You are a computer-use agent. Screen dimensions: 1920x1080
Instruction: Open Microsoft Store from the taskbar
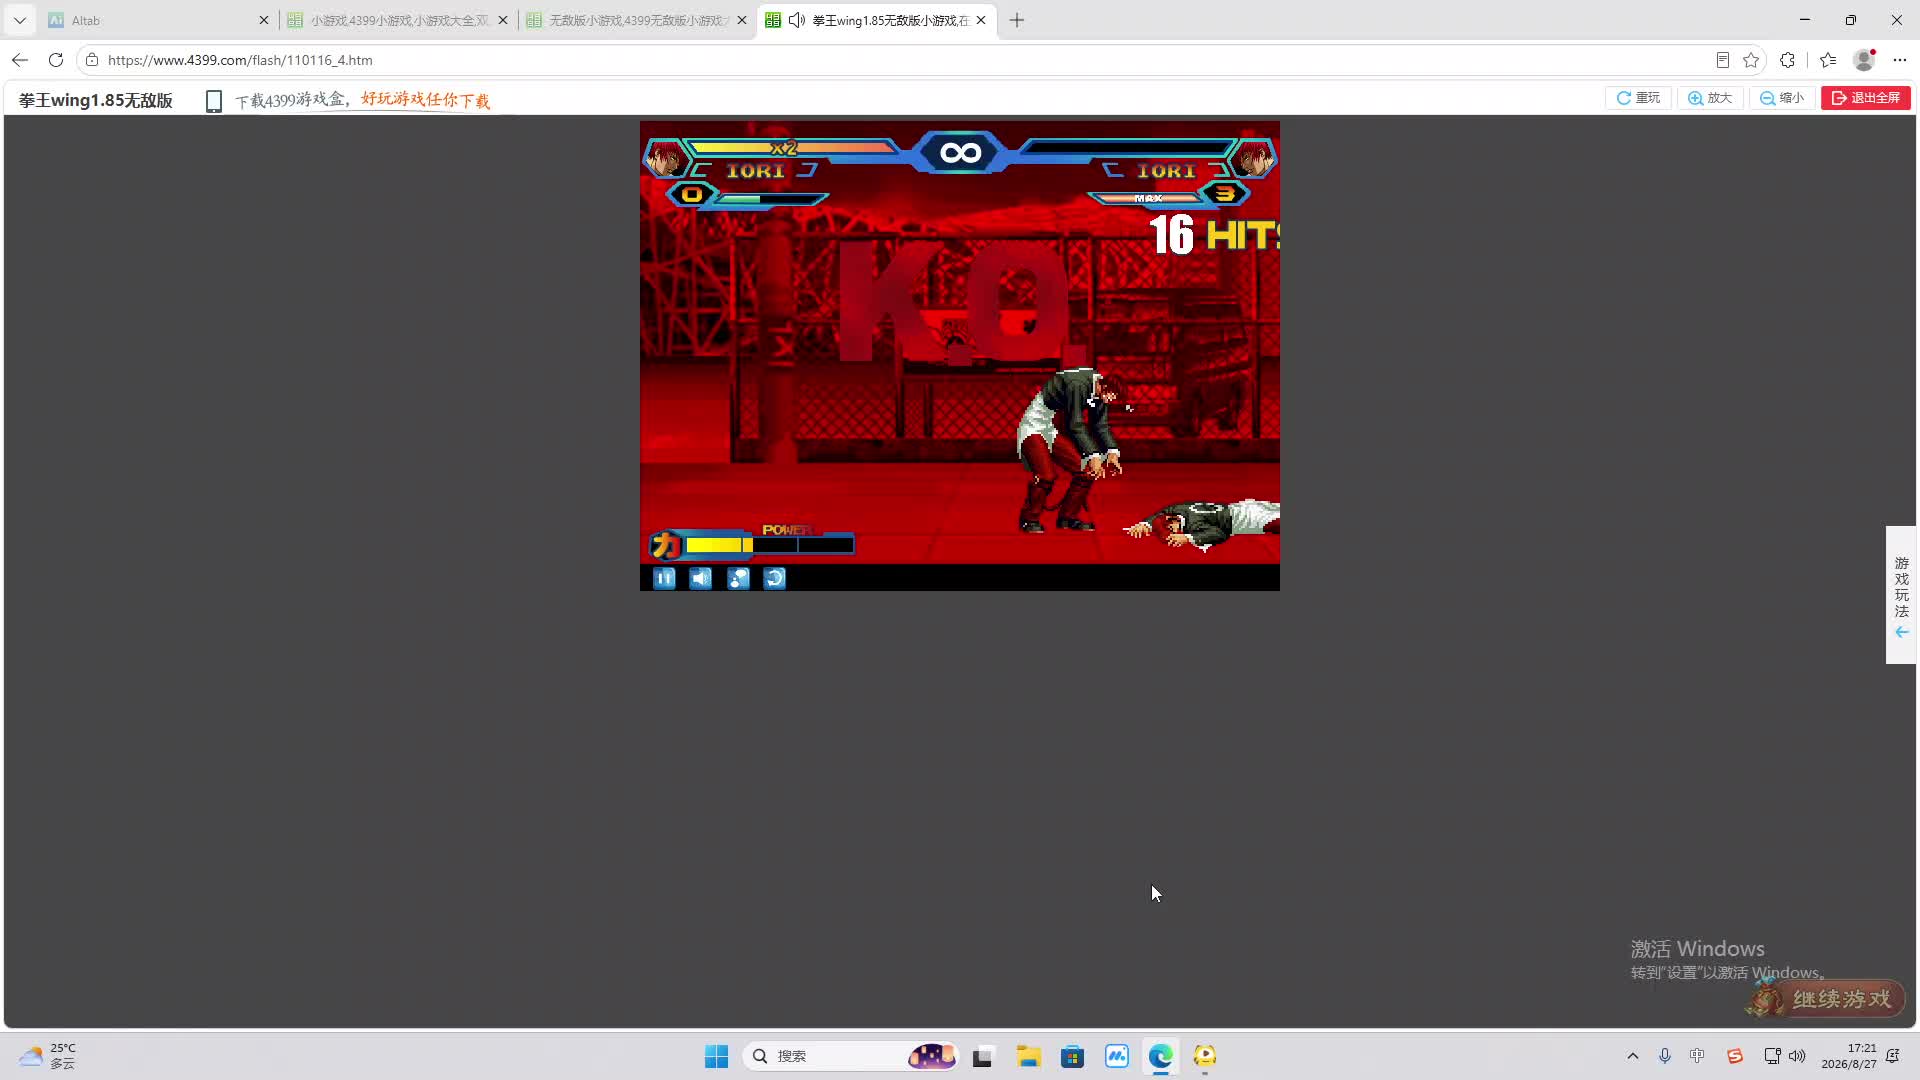tap(1073, 1056)
